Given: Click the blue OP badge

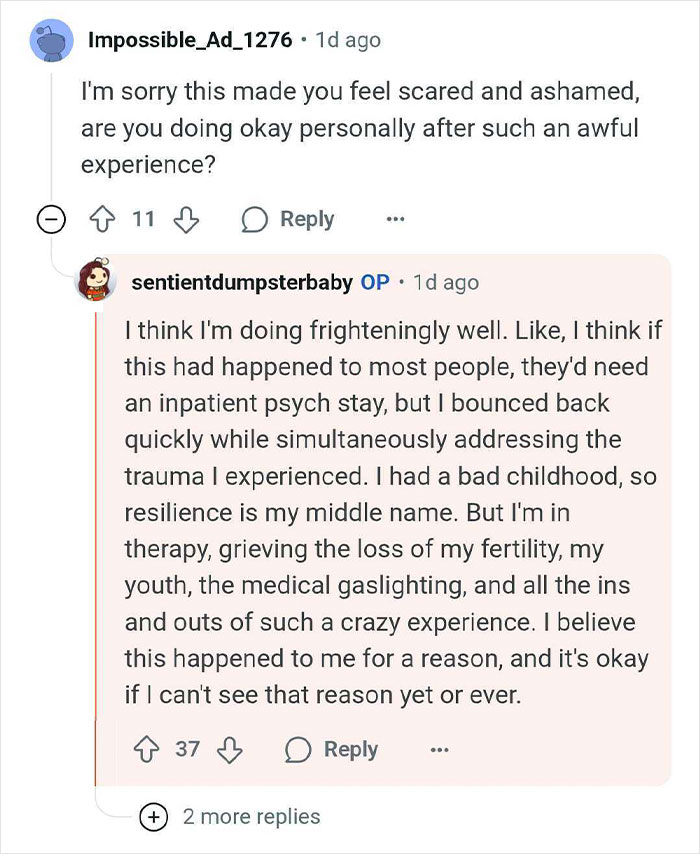Looking at the screenshot, I should [375, 282].
